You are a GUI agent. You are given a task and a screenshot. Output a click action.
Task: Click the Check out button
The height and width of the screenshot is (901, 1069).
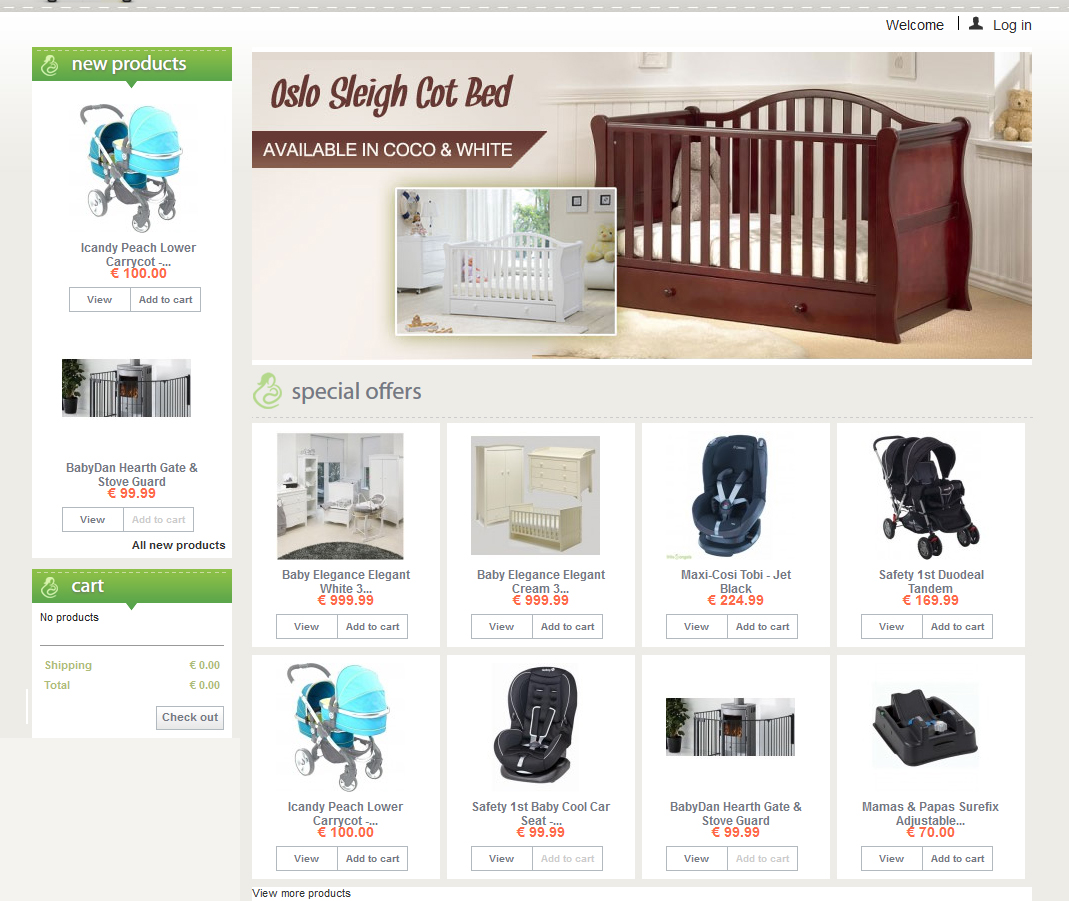[190, 718]
